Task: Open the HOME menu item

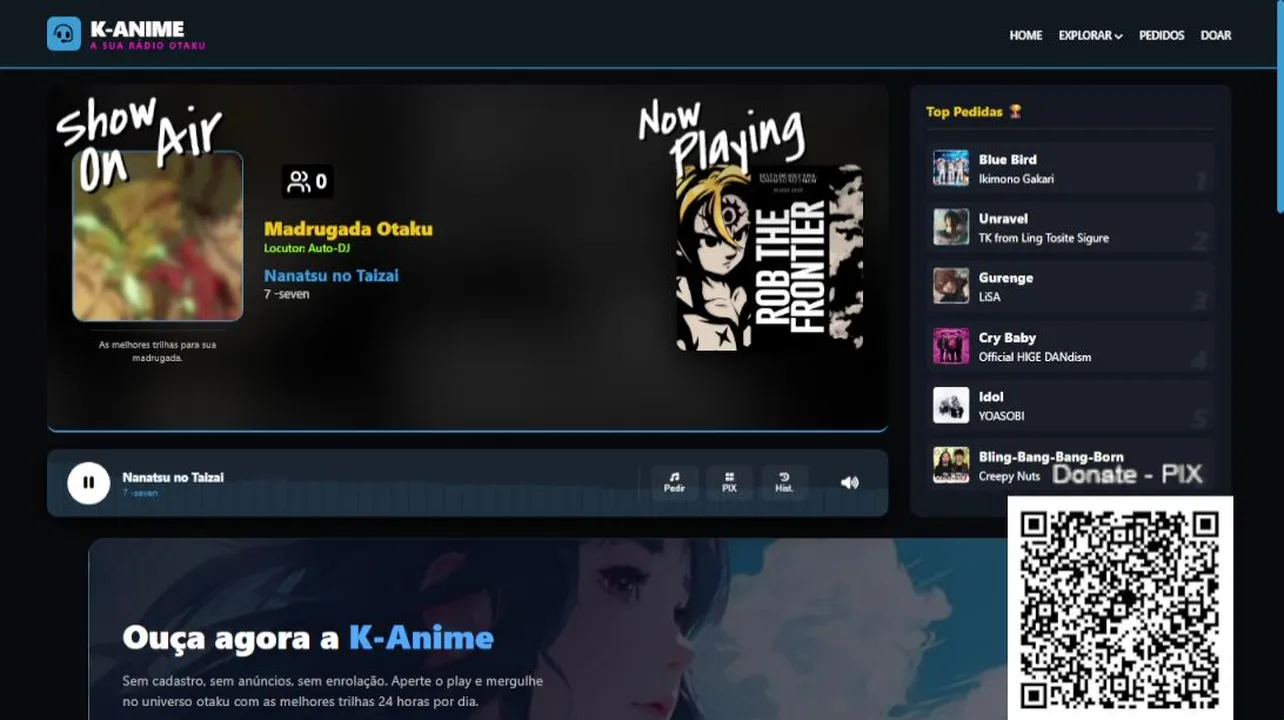Action: (x=1025, y=35)
